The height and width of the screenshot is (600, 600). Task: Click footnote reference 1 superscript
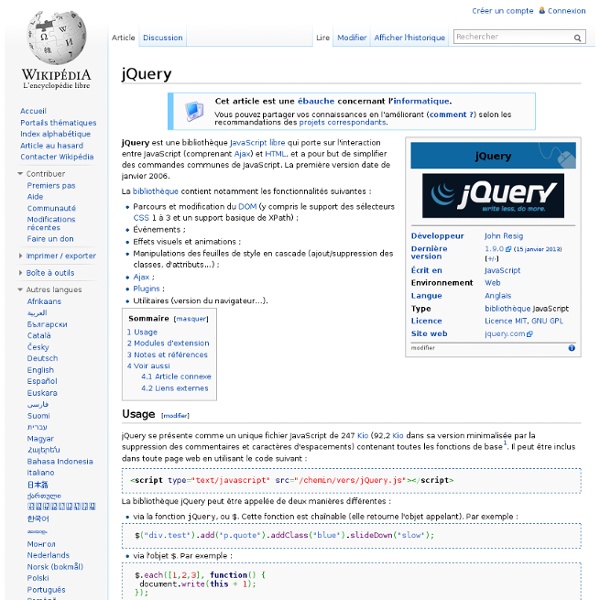click(505, 443)
